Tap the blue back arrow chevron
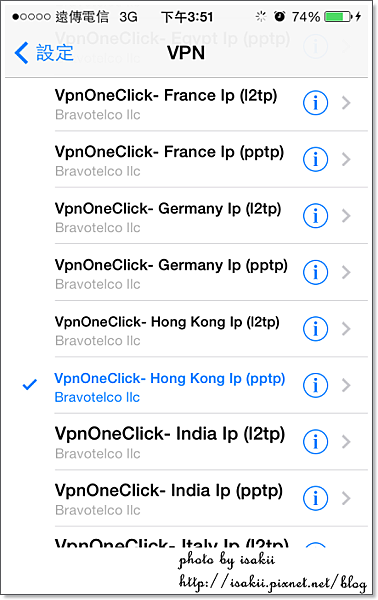The image size is (378, 600). (21, 52)
